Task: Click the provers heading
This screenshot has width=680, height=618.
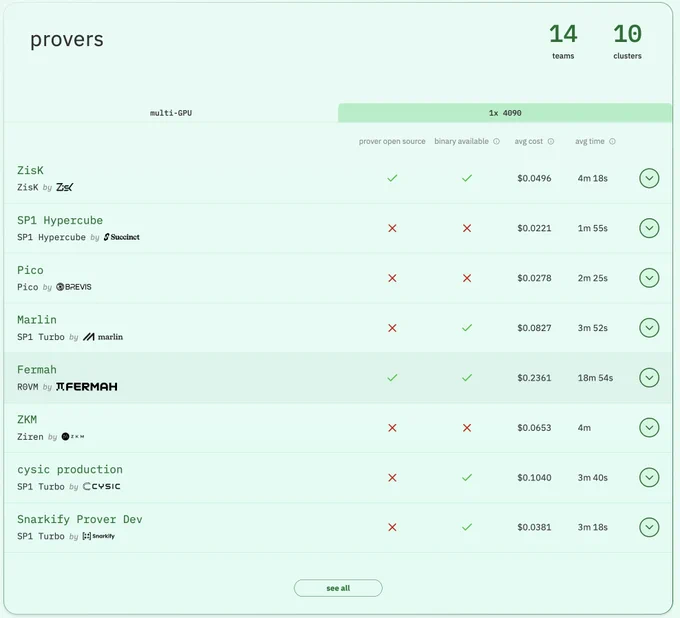Action: pyautogui.click(x=67, y=40)
